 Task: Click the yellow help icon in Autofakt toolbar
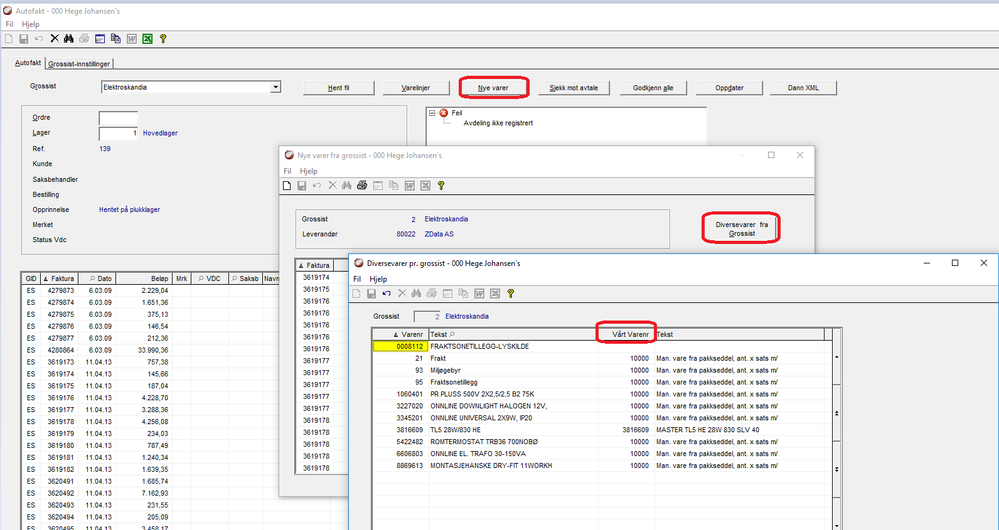point(162,39)
